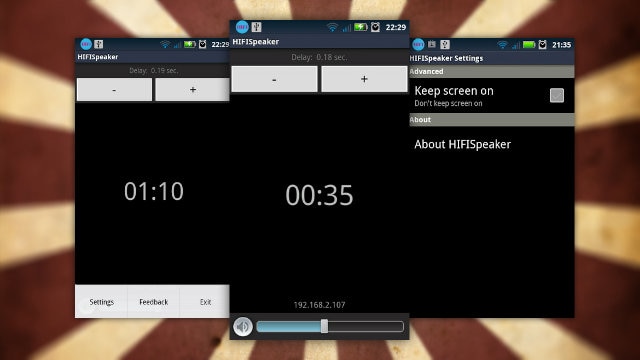Tap alarm clock icon in left screen status bar
The image size is (640, 360).
coord(202,44)
